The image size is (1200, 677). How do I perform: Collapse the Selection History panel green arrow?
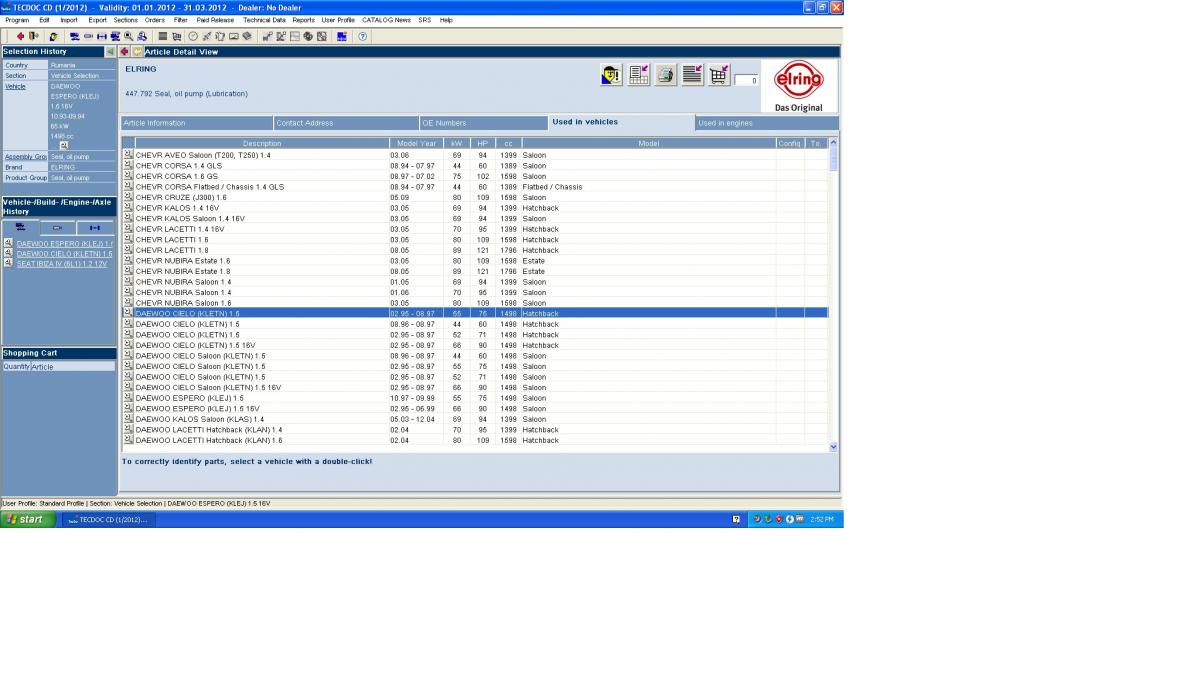click(x=110, y=51)
